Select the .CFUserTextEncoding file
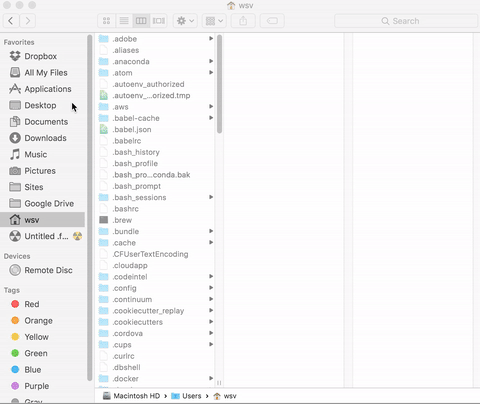480x404 pixels. (155, 254)
